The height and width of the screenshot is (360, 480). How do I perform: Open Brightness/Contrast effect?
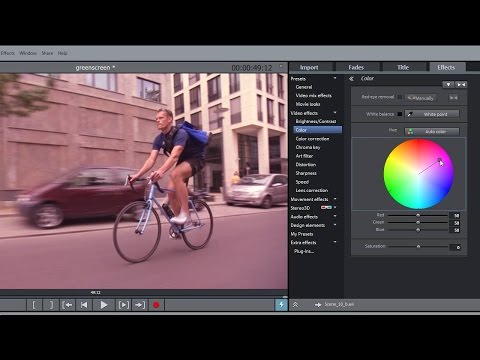pos(316,121)
